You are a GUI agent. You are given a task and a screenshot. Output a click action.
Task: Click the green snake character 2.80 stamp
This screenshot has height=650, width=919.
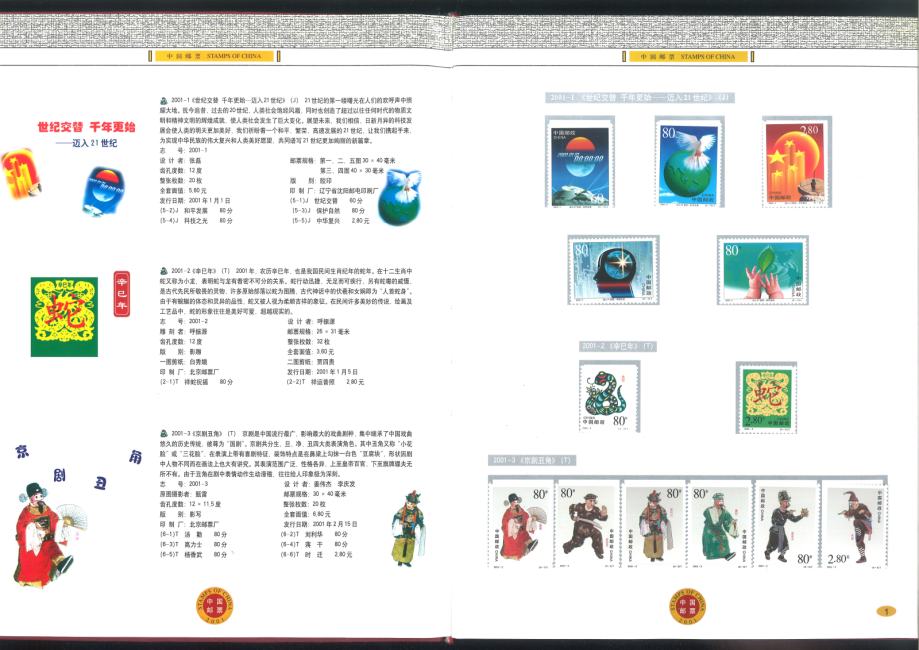click(x=766, y=396)
